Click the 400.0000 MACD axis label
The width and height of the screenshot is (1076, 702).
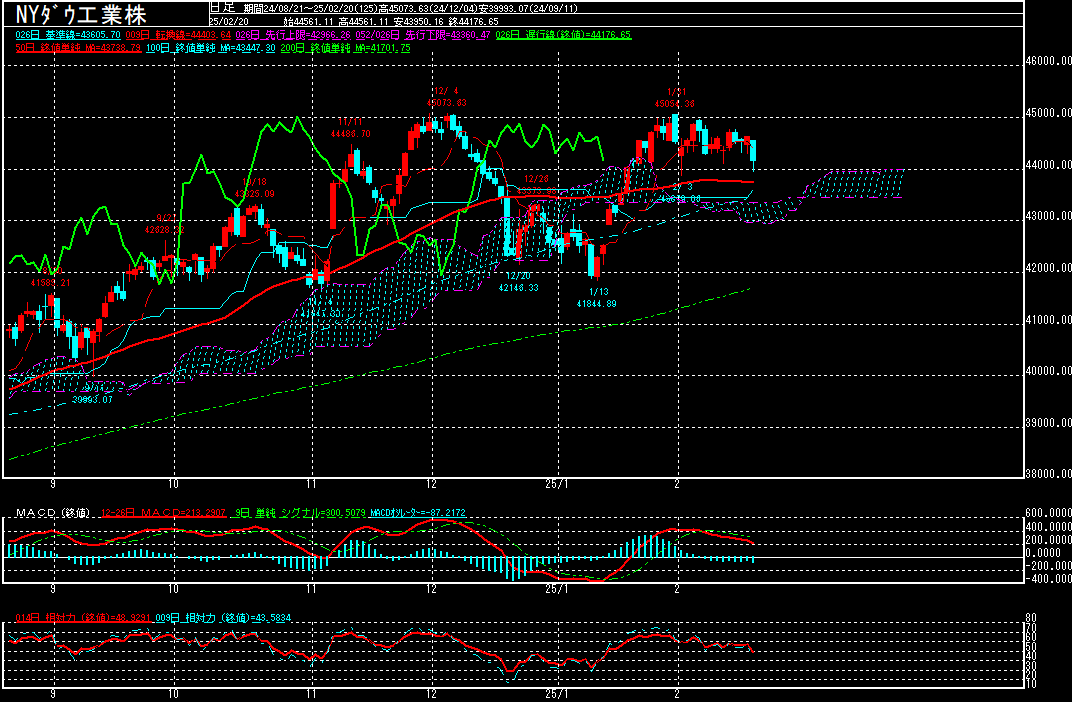[x=1049, y=526]
